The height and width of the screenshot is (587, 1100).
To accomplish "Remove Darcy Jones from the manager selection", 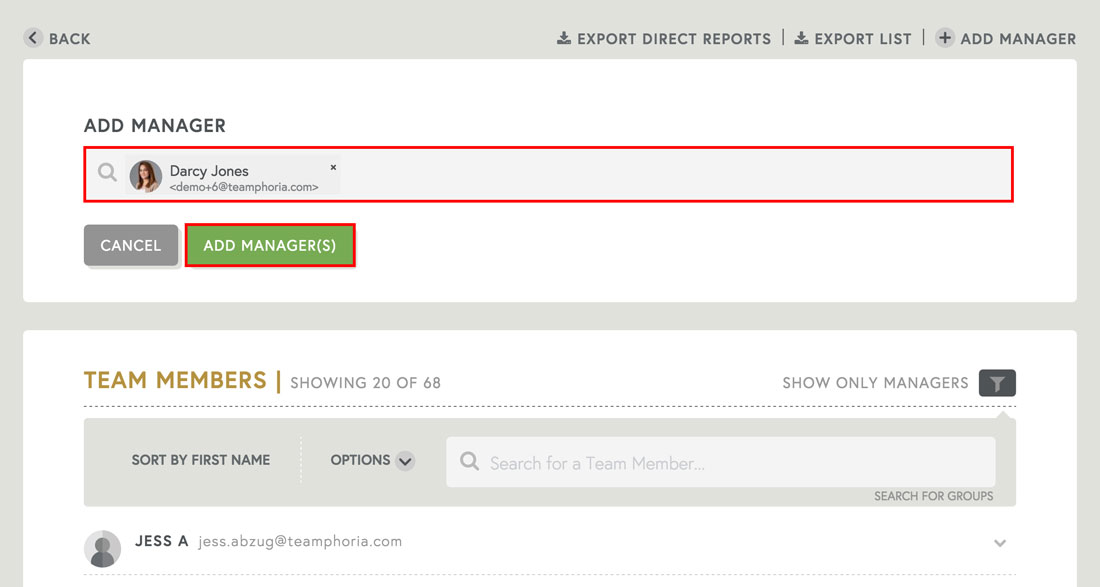I will click(x=333, y=166).
